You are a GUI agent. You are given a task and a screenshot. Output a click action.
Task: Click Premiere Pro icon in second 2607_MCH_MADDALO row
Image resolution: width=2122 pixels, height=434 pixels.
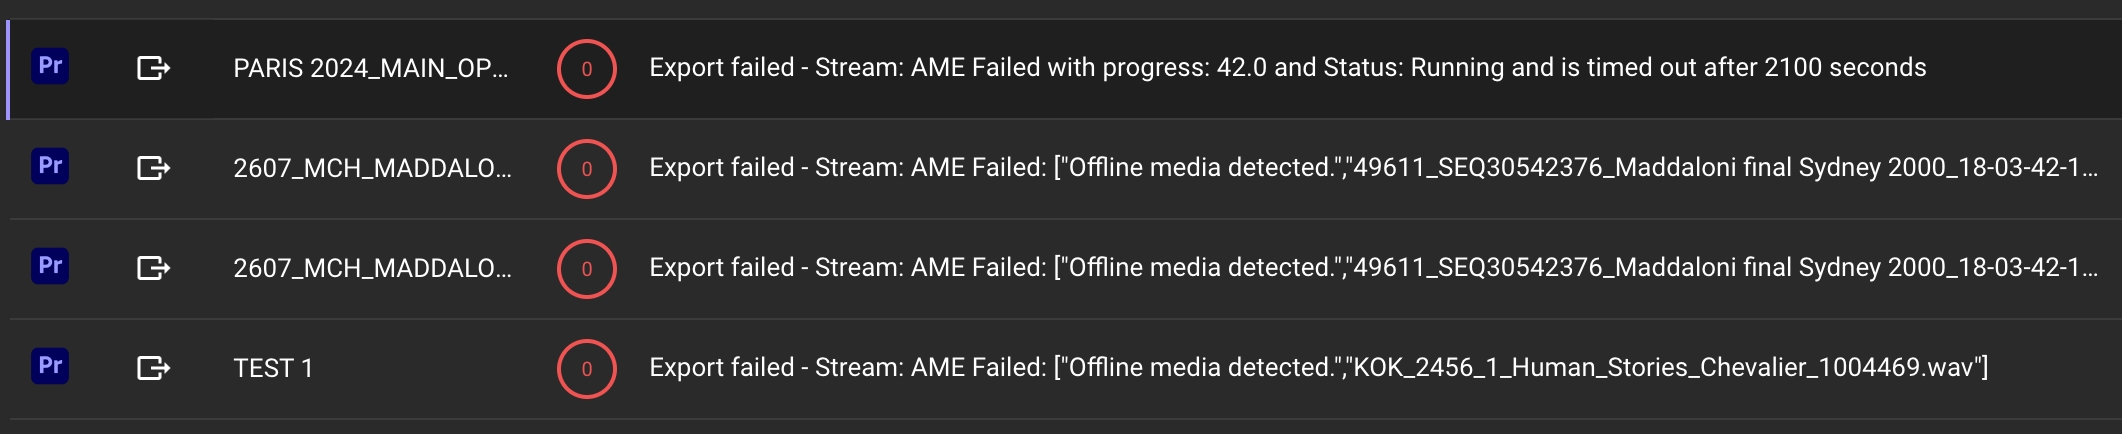pyautogui.click(x=50, y=267)
